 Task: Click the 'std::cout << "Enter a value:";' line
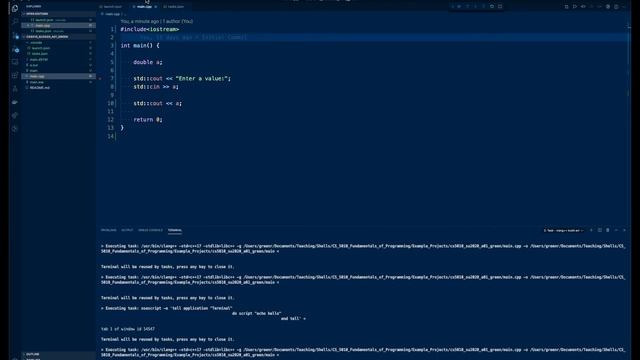pos(182,78)
